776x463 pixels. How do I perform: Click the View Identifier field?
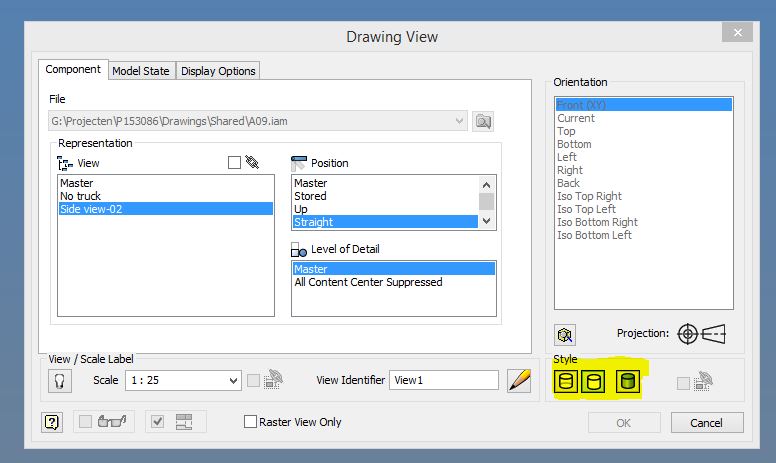pos(443,380)
